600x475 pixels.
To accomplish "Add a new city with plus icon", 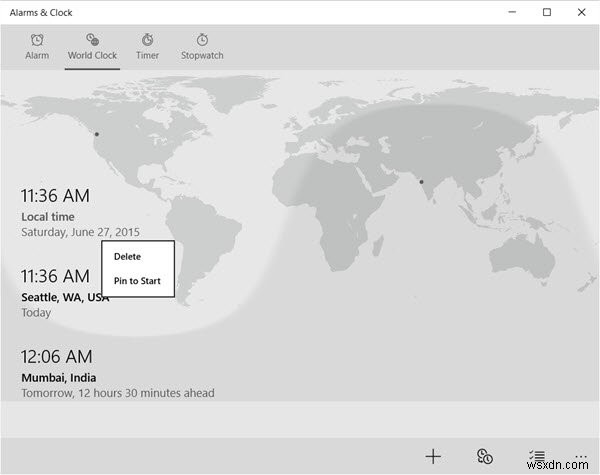I will pos(433,457).
